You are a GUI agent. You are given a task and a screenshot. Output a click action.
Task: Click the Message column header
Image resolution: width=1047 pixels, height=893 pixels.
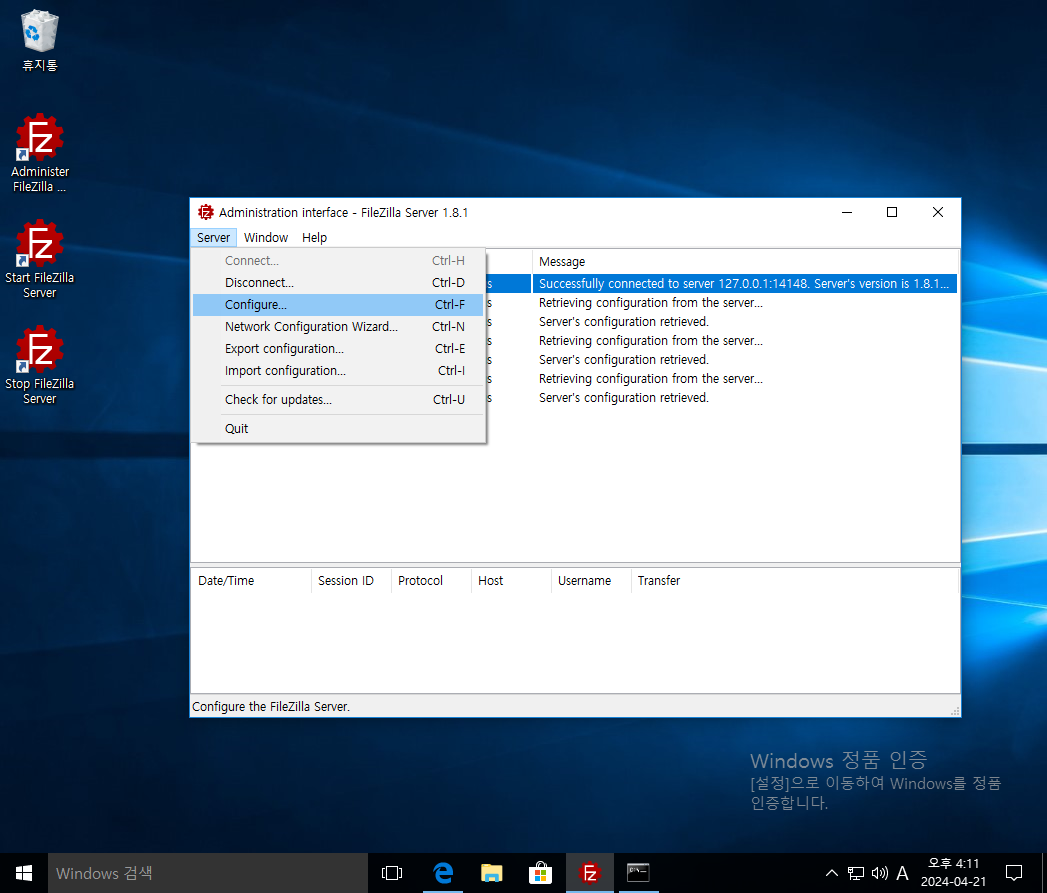pos(745,262)
